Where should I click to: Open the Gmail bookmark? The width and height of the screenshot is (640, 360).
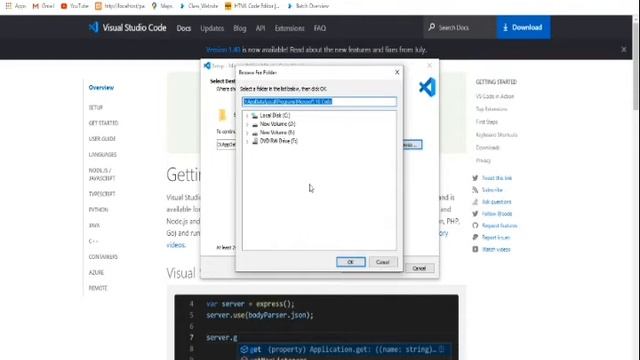tap(43, 6)
